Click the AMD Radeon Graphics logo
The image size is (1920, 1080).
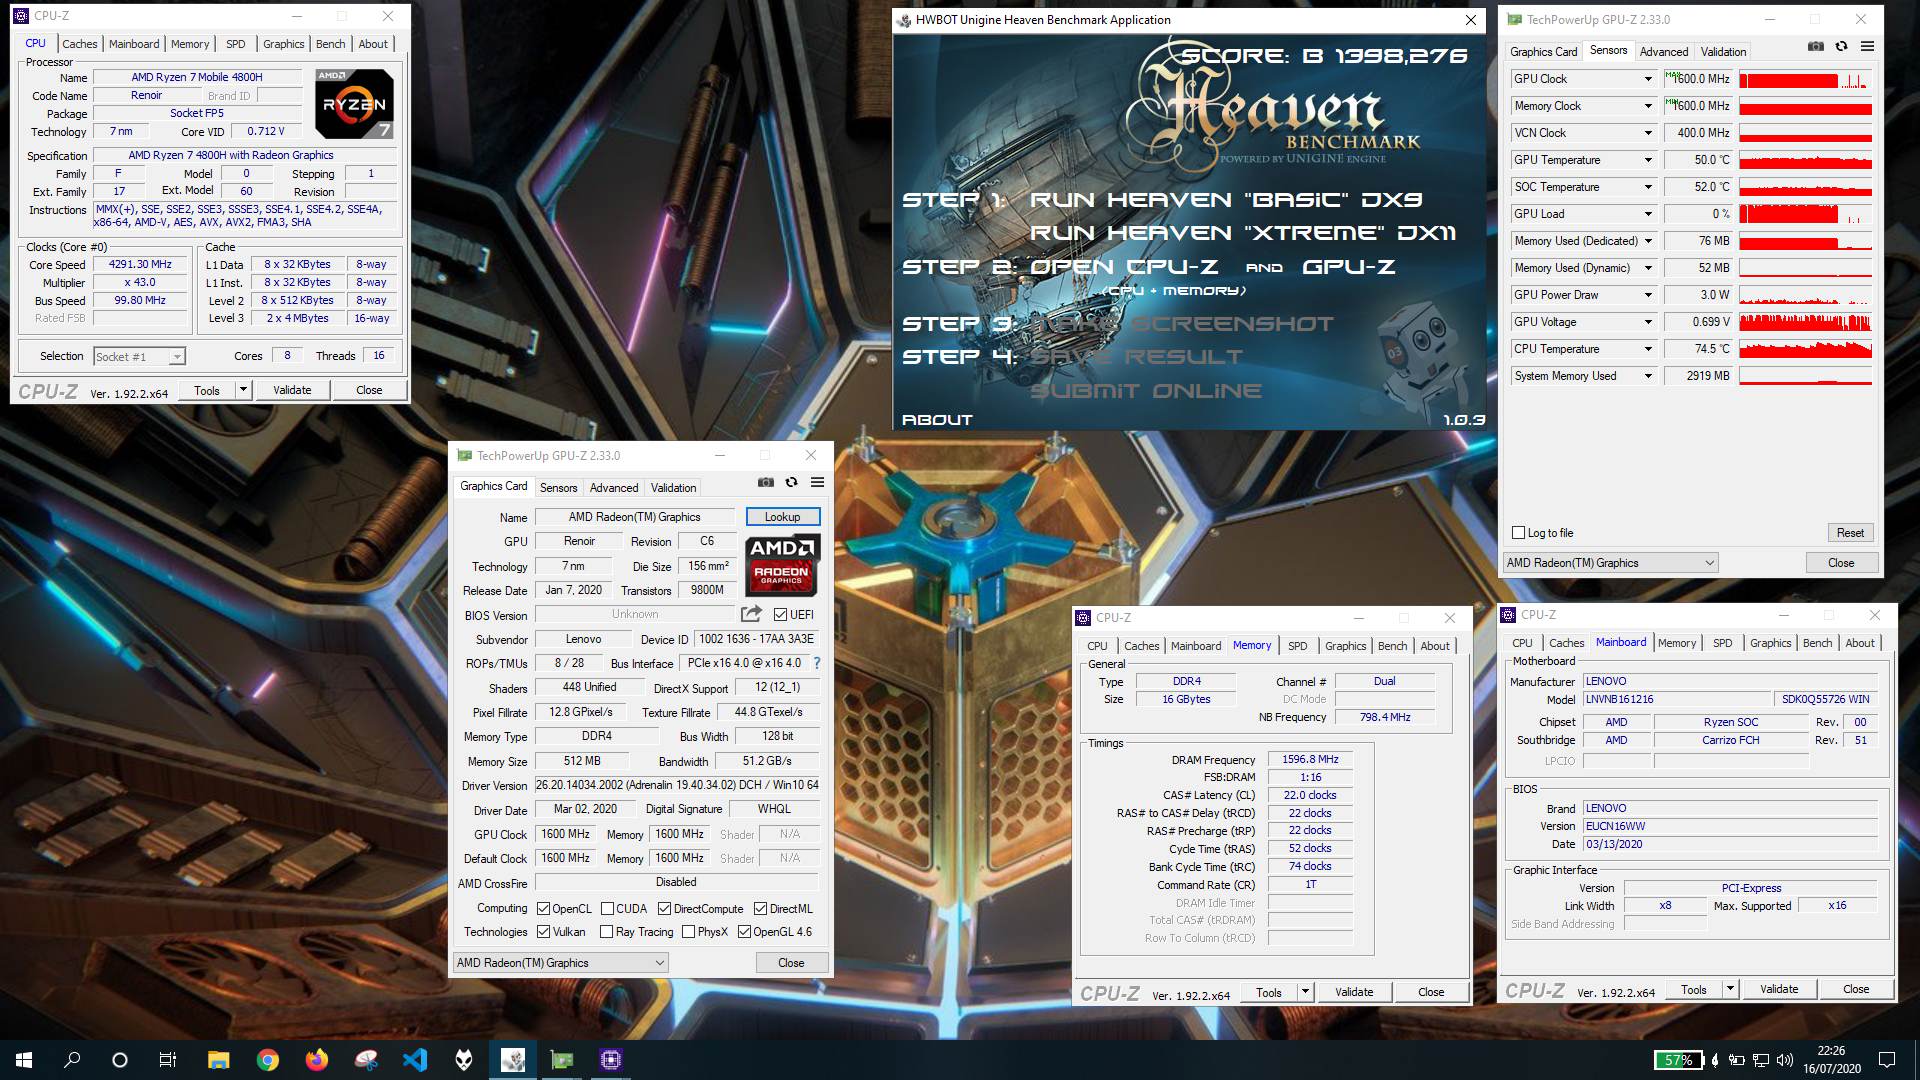783,565
